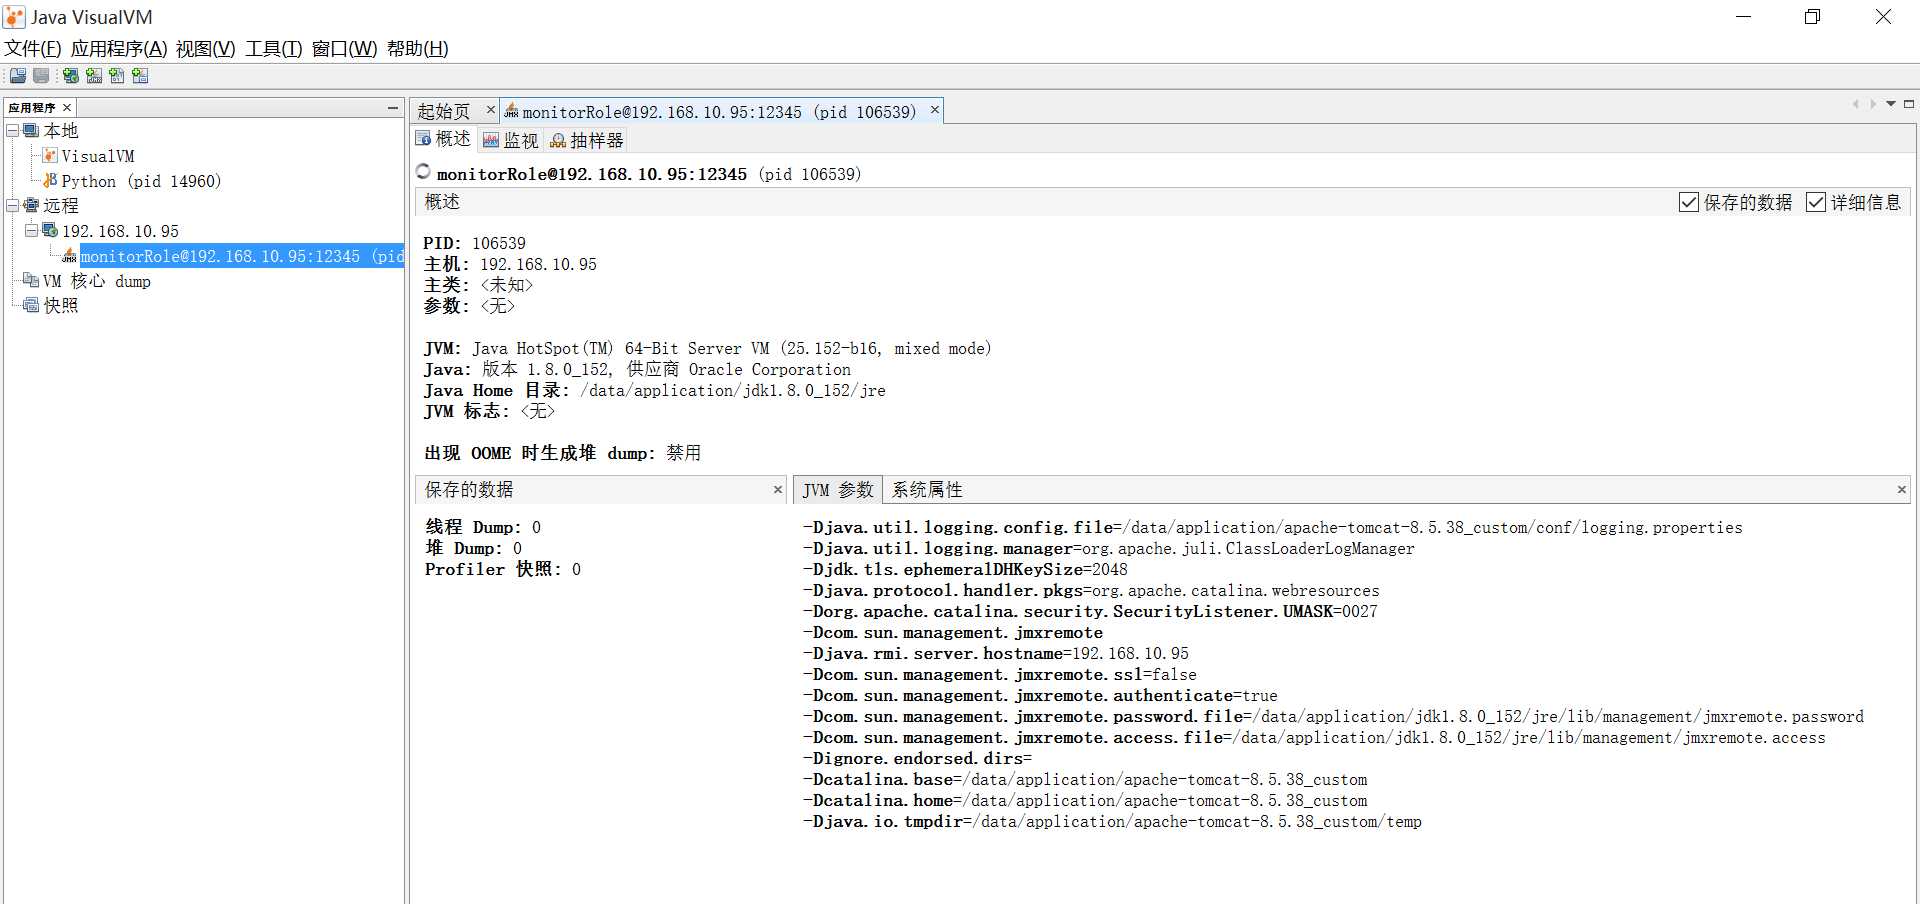Open the editor tabs dropdown list arrow

[1891, 104]
